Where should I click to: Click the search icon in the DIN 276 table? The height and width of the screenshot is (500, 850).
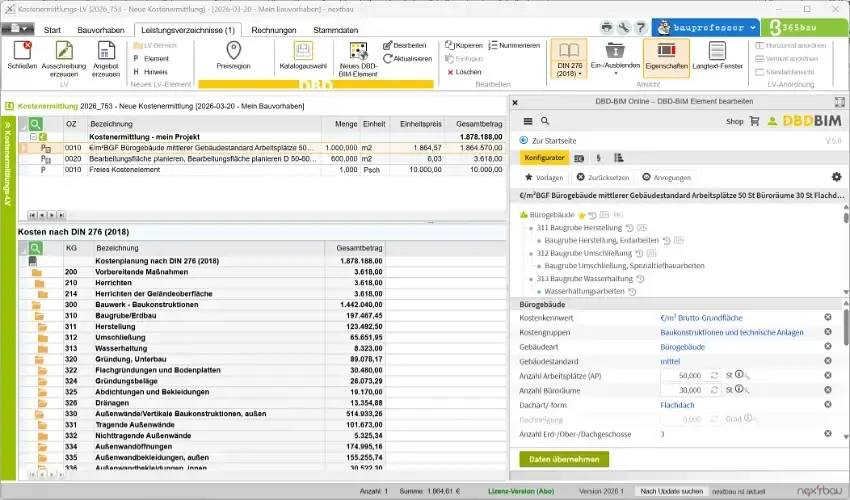[35, 248]
